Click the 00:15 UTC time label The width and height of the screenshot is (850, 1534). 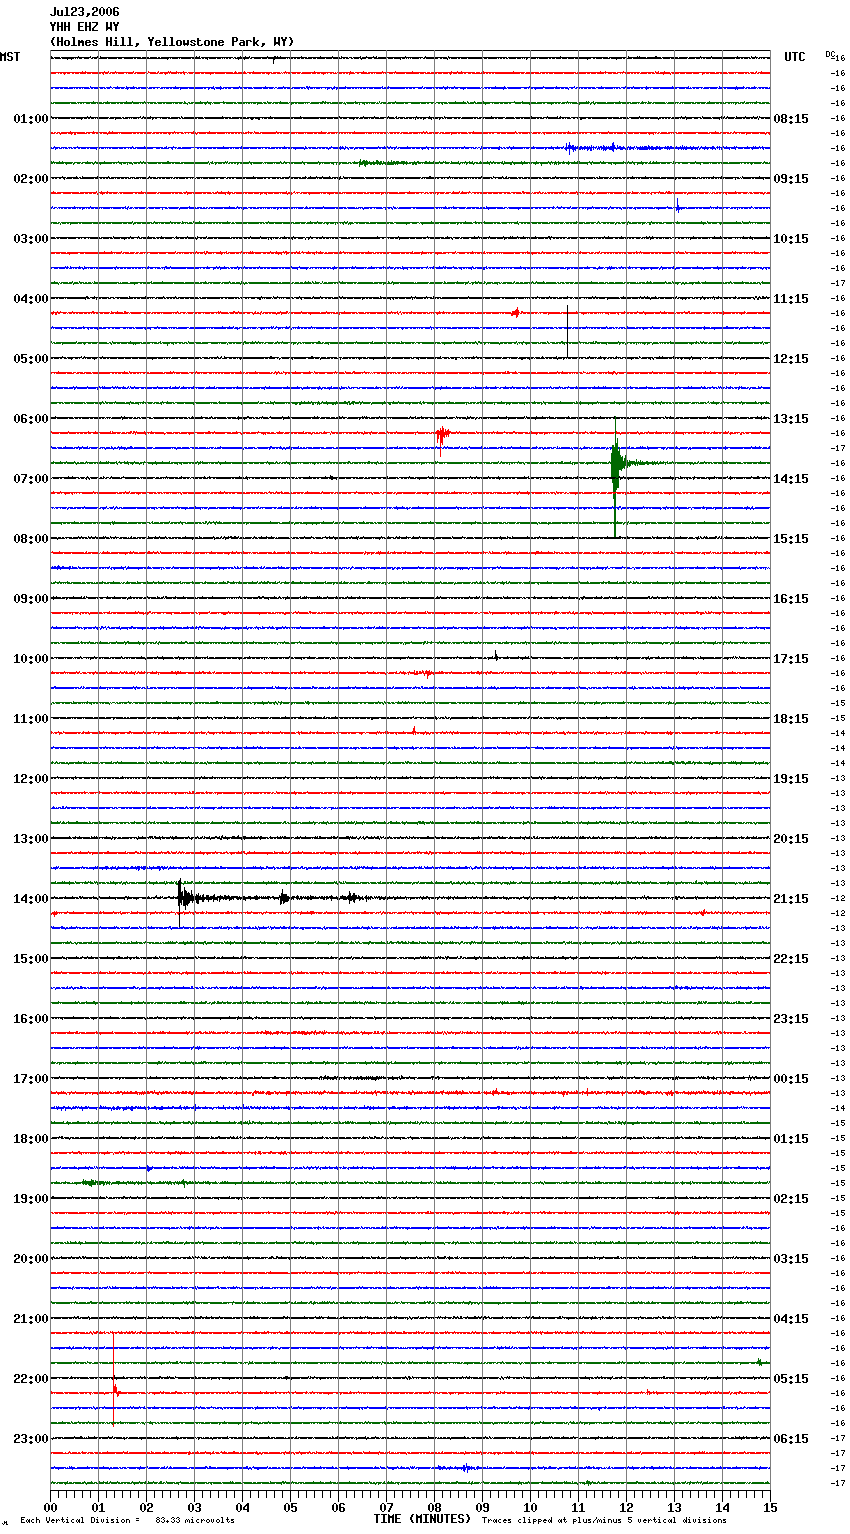791,1079
